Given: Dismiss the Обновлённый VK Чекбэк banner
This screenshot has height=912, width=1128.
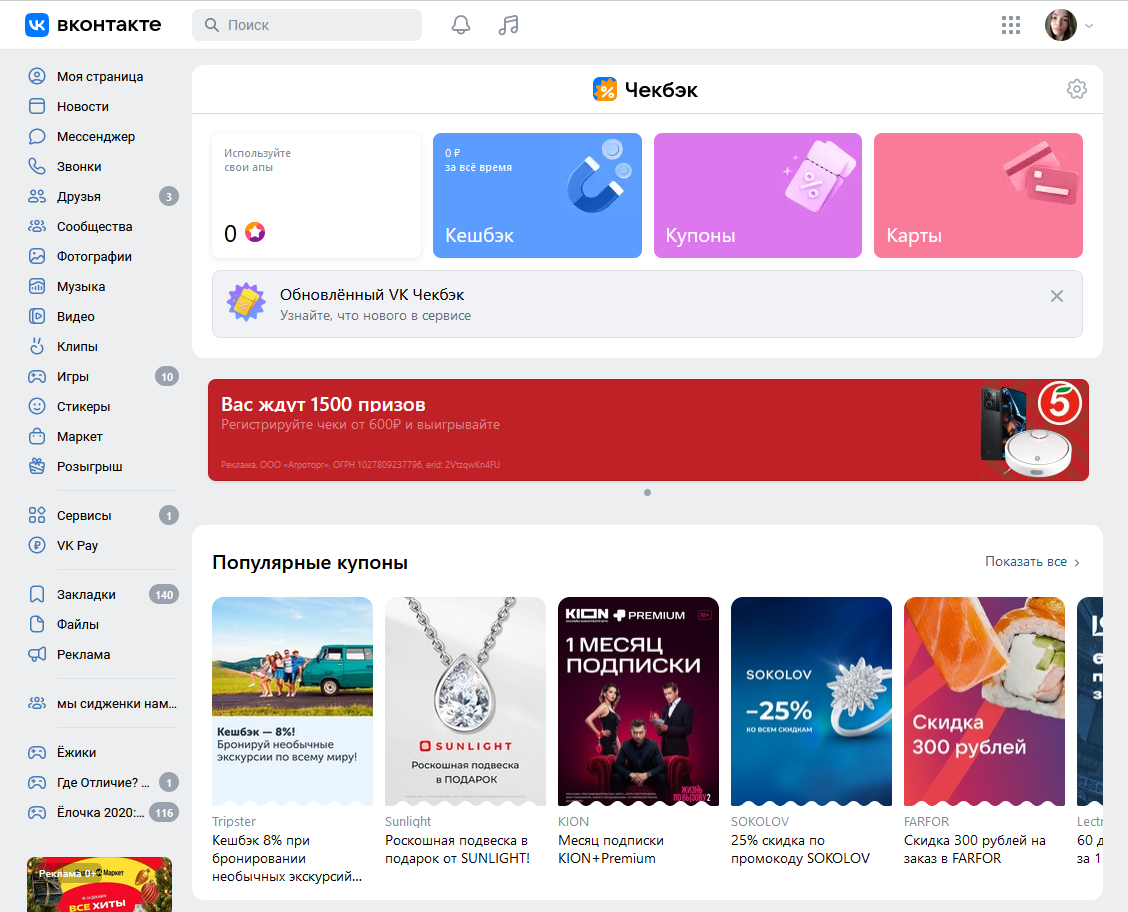Looking at the screenshot, I should point(1056,296).
